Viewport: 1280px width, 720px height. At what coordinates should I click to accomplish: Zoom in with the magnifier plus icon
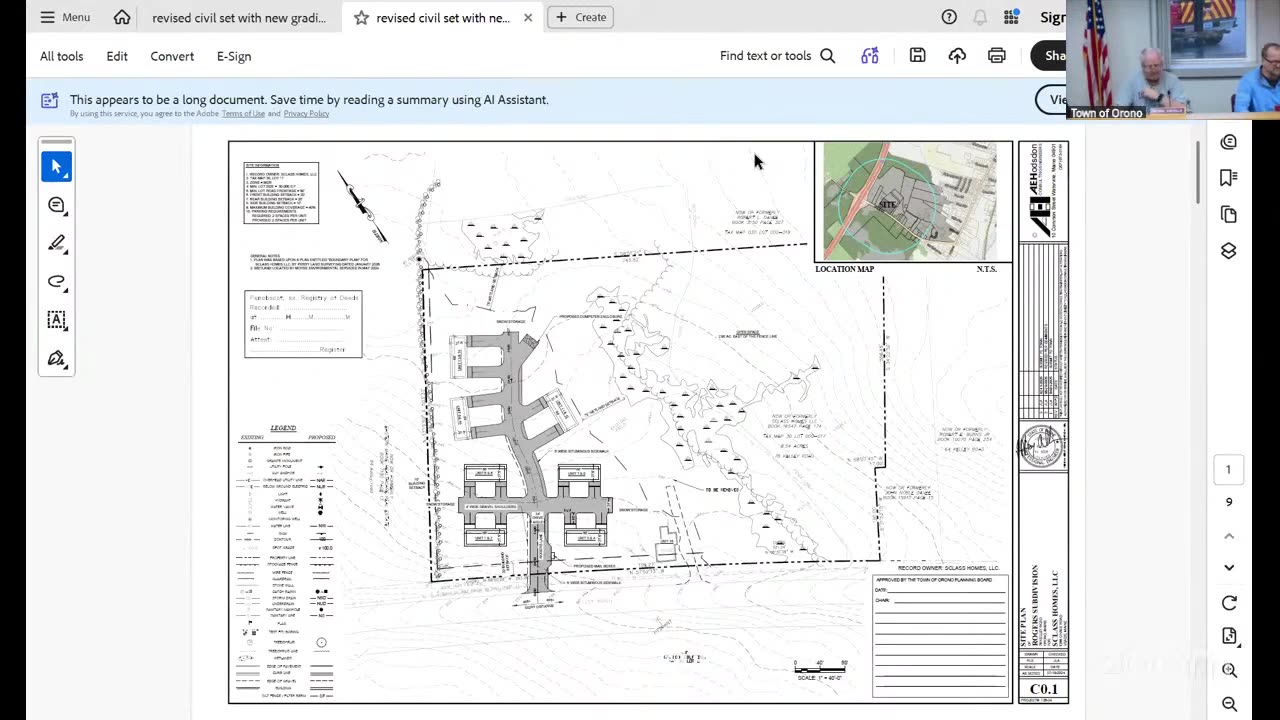pyautogui.click(x=1229, y=670)
